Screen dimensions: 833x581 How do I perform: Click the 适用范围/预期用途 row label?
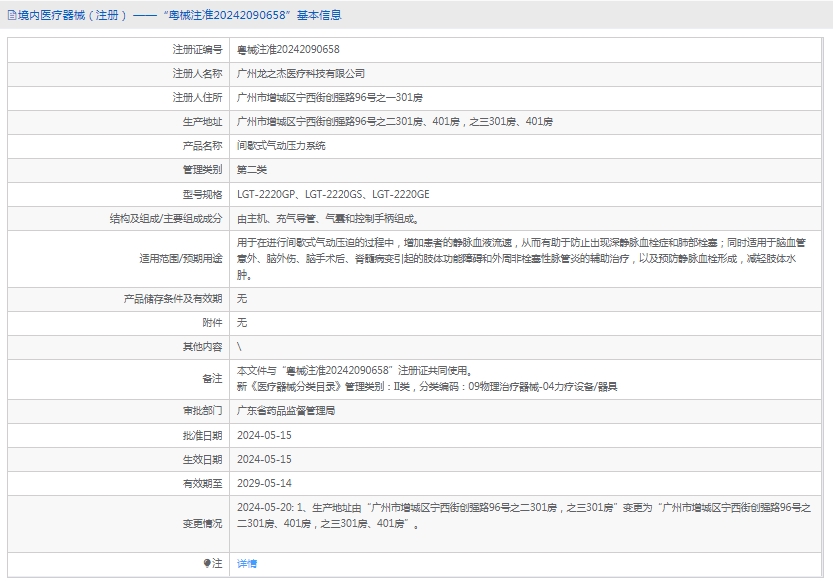(x=180, y=259)
